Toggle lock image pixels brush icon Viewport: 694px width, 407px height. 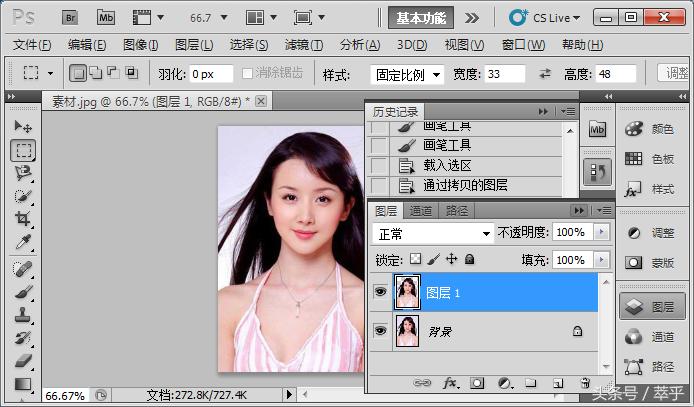[x=433, y=259]
